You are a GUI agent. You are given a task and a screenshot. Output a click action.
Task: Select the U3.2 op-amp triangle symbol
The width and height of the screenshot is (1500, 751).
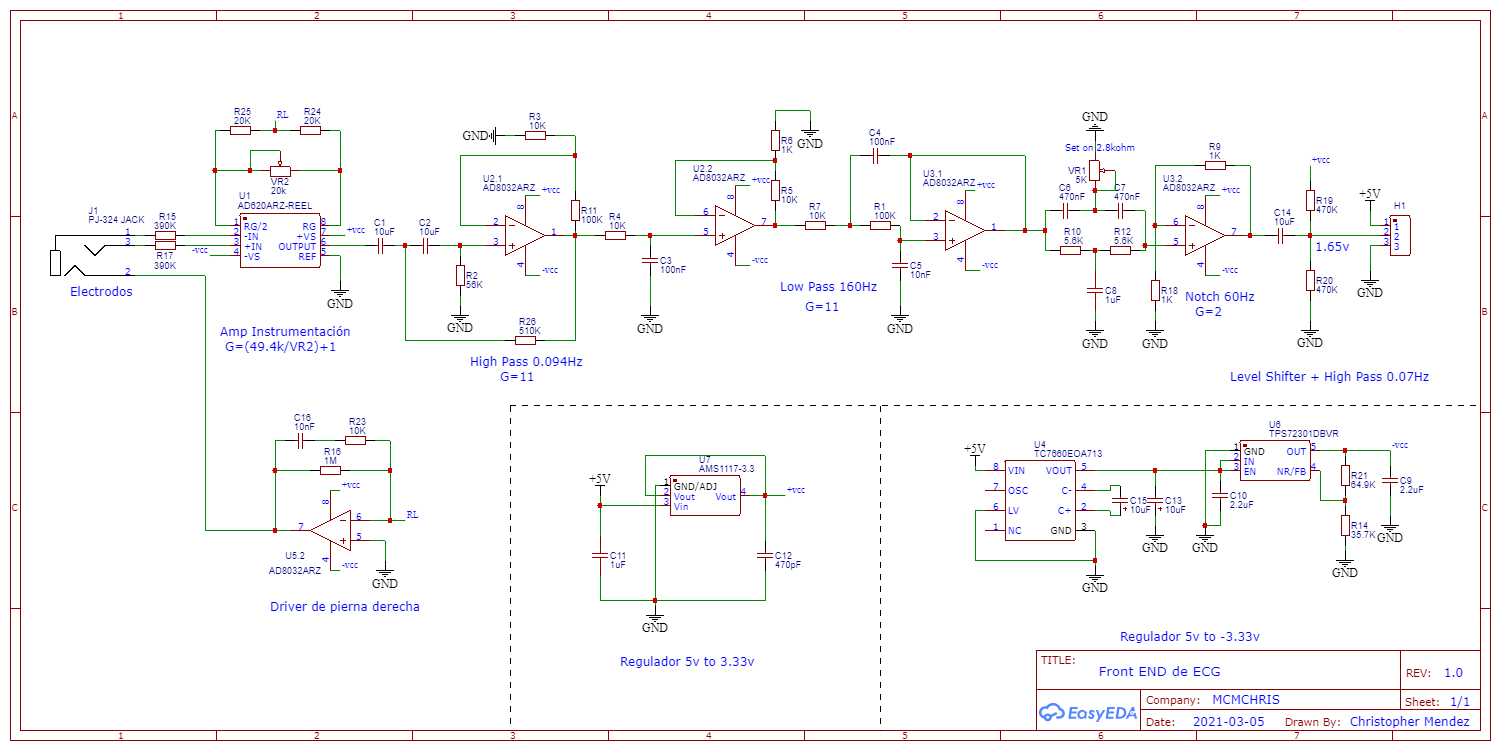click(1206, 233)
